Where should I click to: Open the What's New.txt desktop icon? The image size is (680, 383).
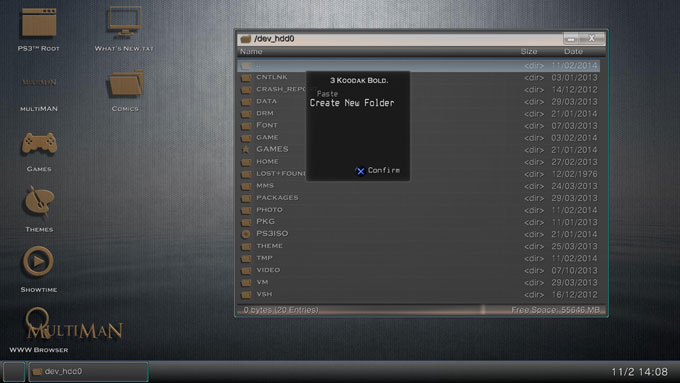pyautogui.click(x=125, y=22)
